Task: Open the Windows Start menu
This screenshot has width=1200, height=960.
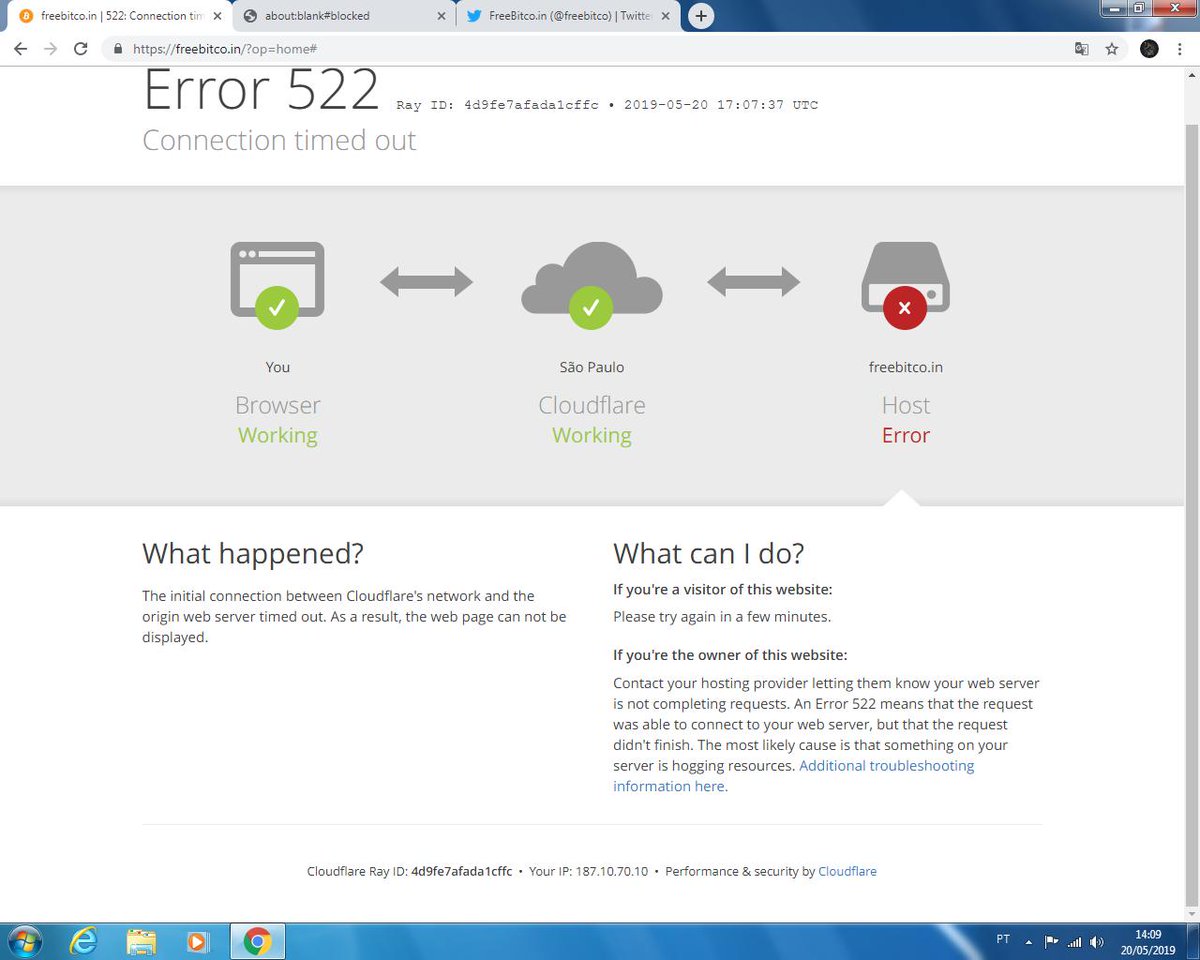Action: pos(24,942)
